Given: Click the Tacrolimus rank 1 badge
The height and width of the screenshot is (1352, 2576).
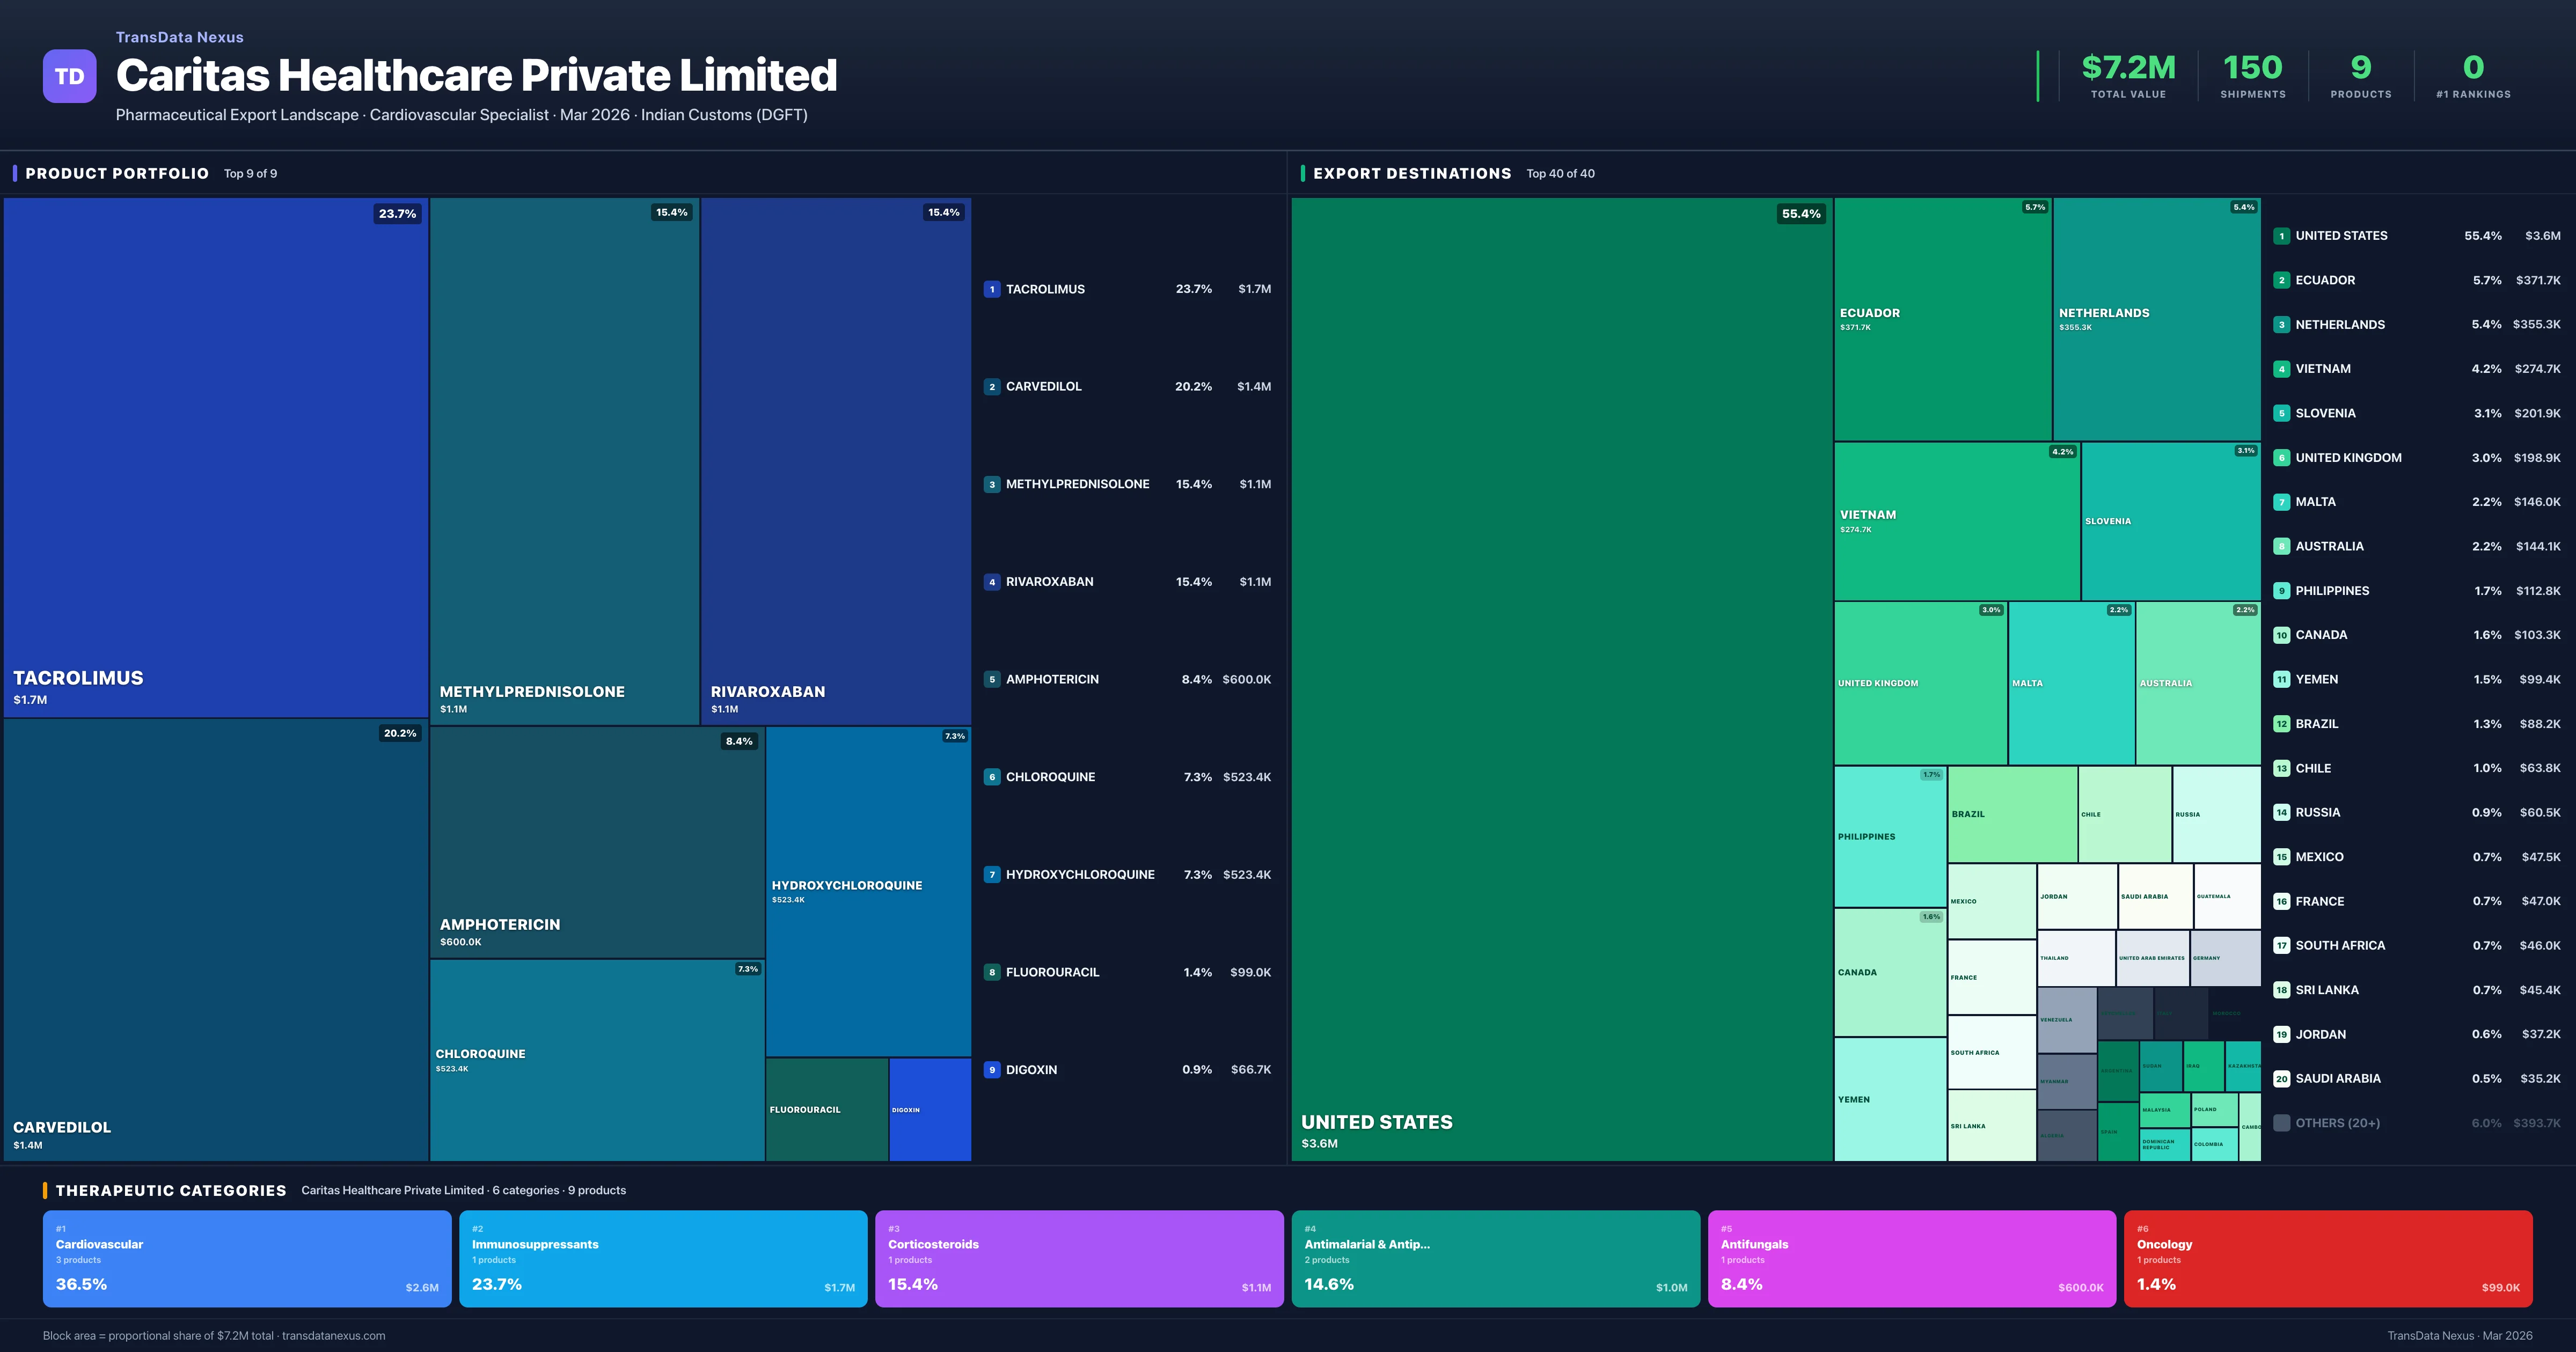Looking at the screenshot, I should point(991,289).
